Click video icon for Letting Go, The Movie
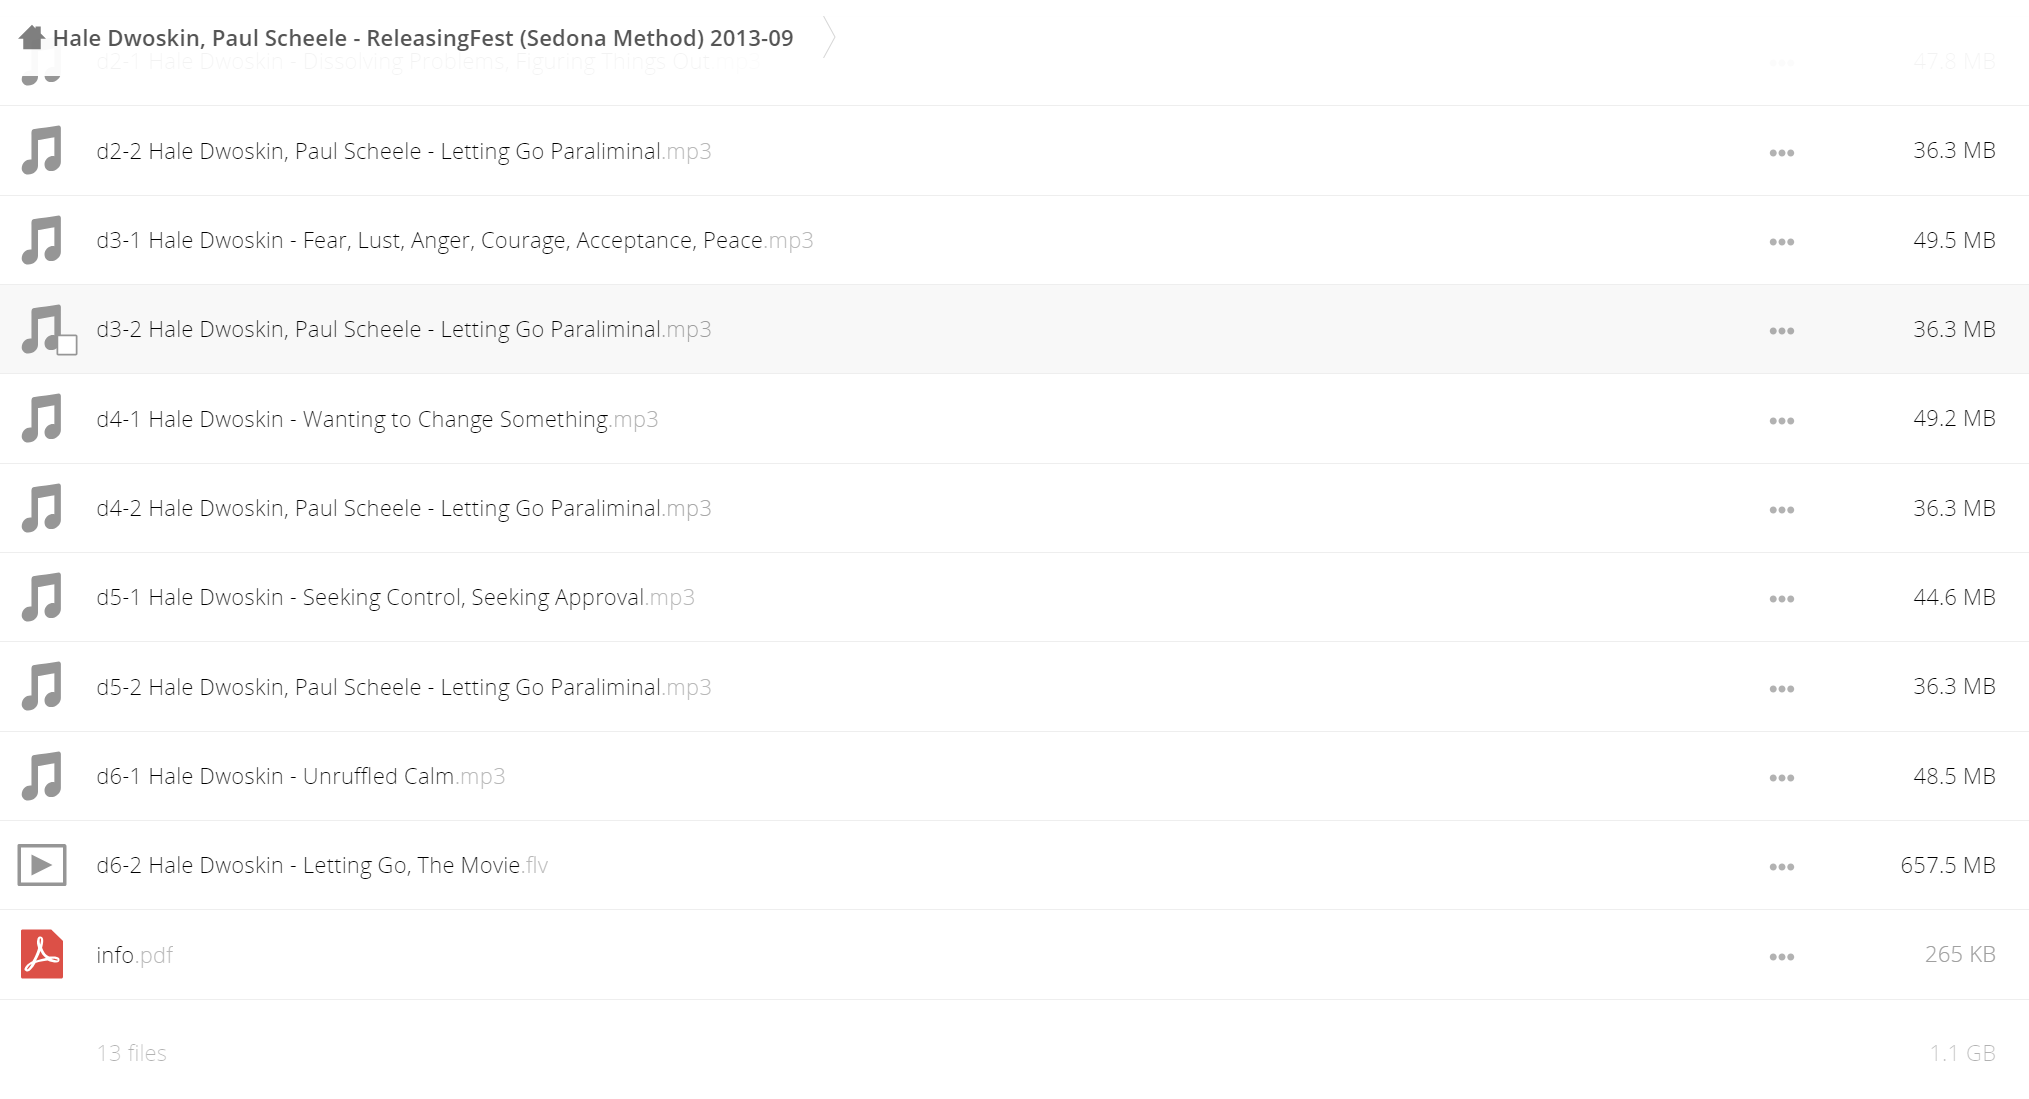Image resolution: width=2029 pixels, height=1099 pixels. click(x=42, y=865)
